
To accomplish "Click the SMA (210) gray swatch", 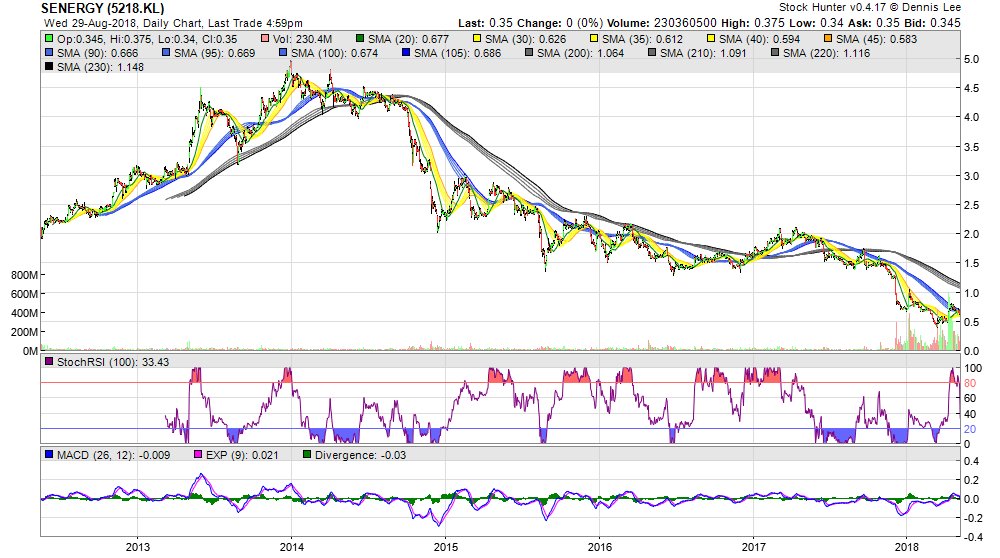I will (651, 53).
